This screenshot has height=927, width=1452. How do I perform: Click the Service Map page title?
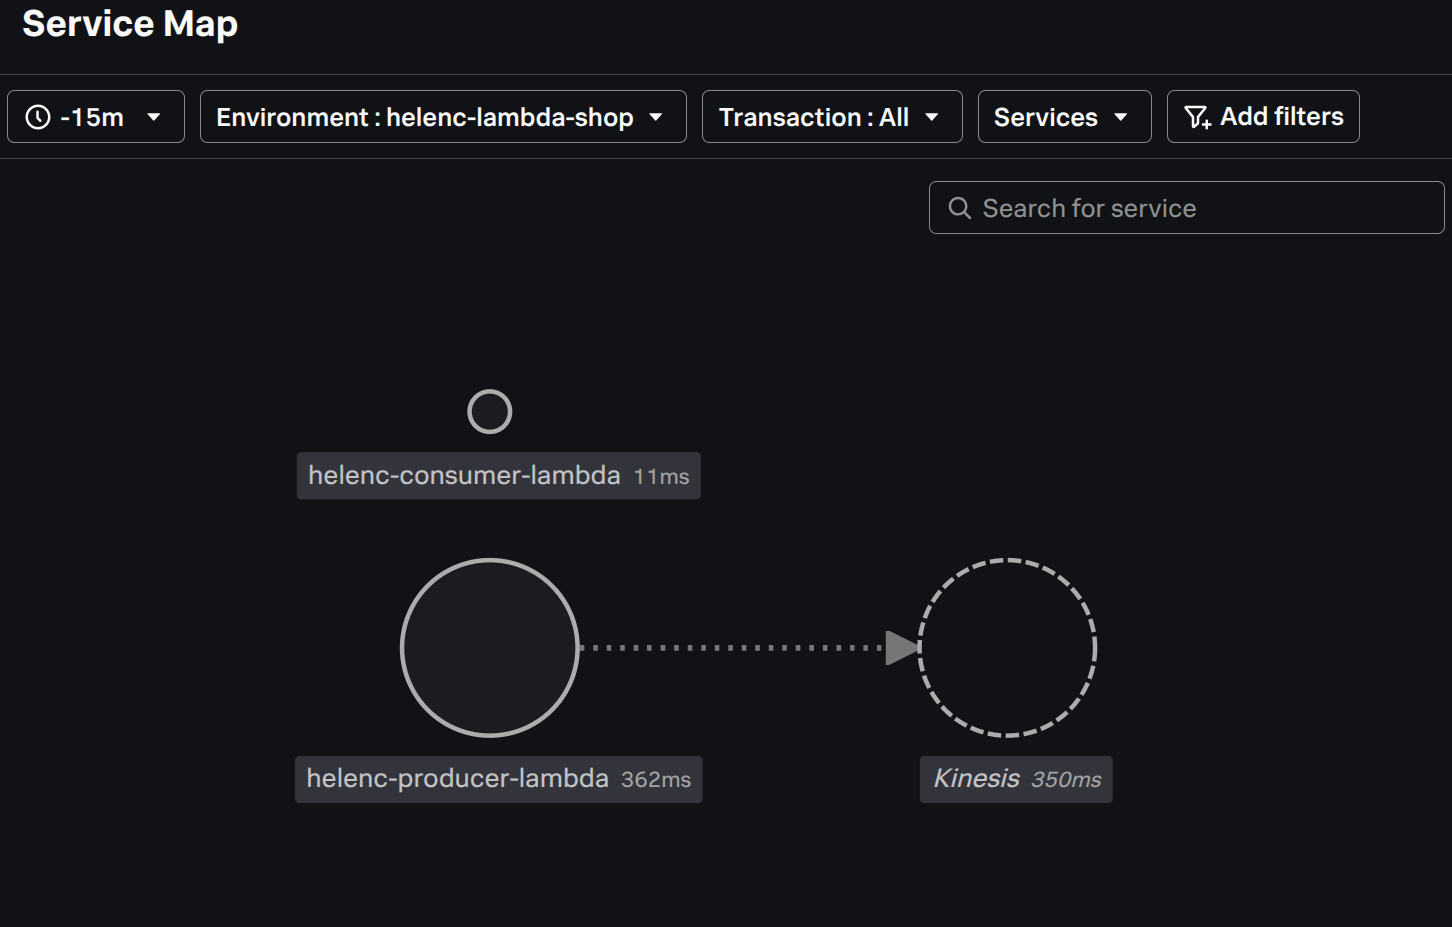(130, 24)
